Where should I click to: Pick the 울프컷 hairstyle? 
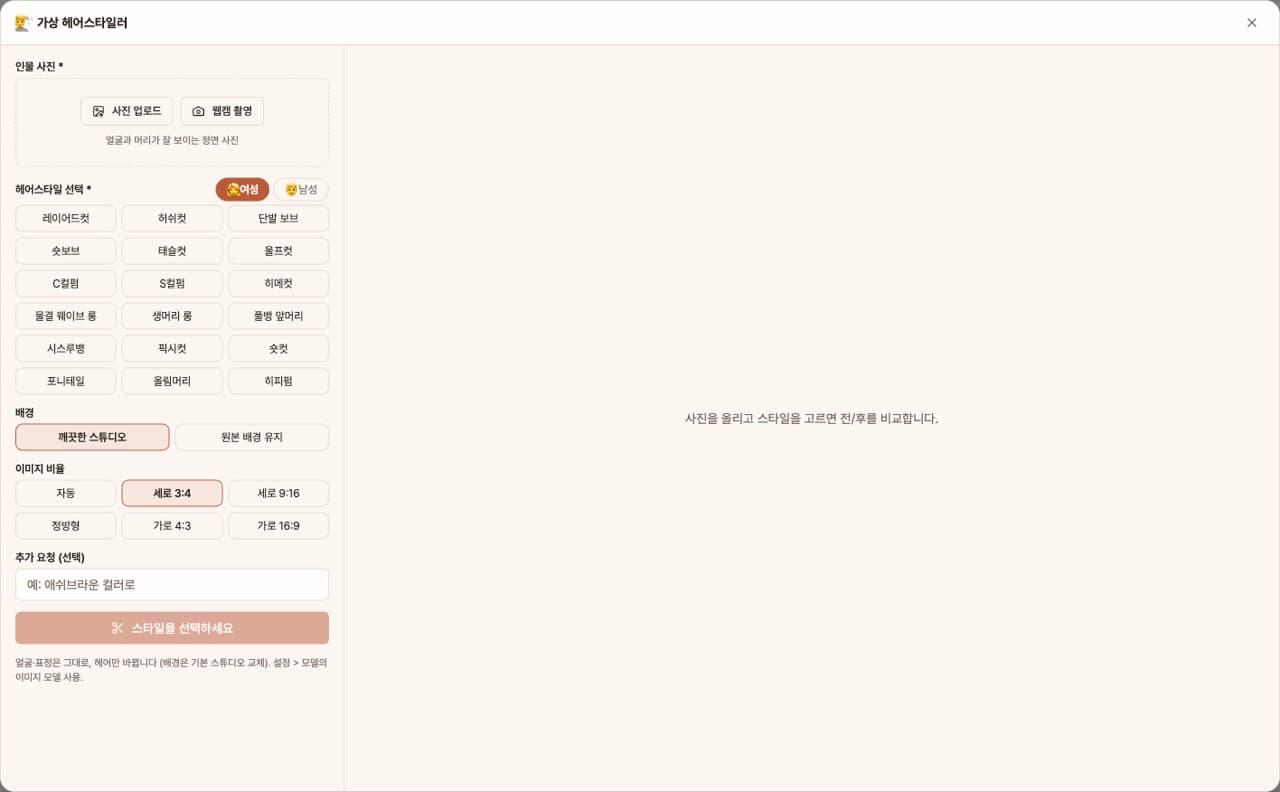click(278, 251)
